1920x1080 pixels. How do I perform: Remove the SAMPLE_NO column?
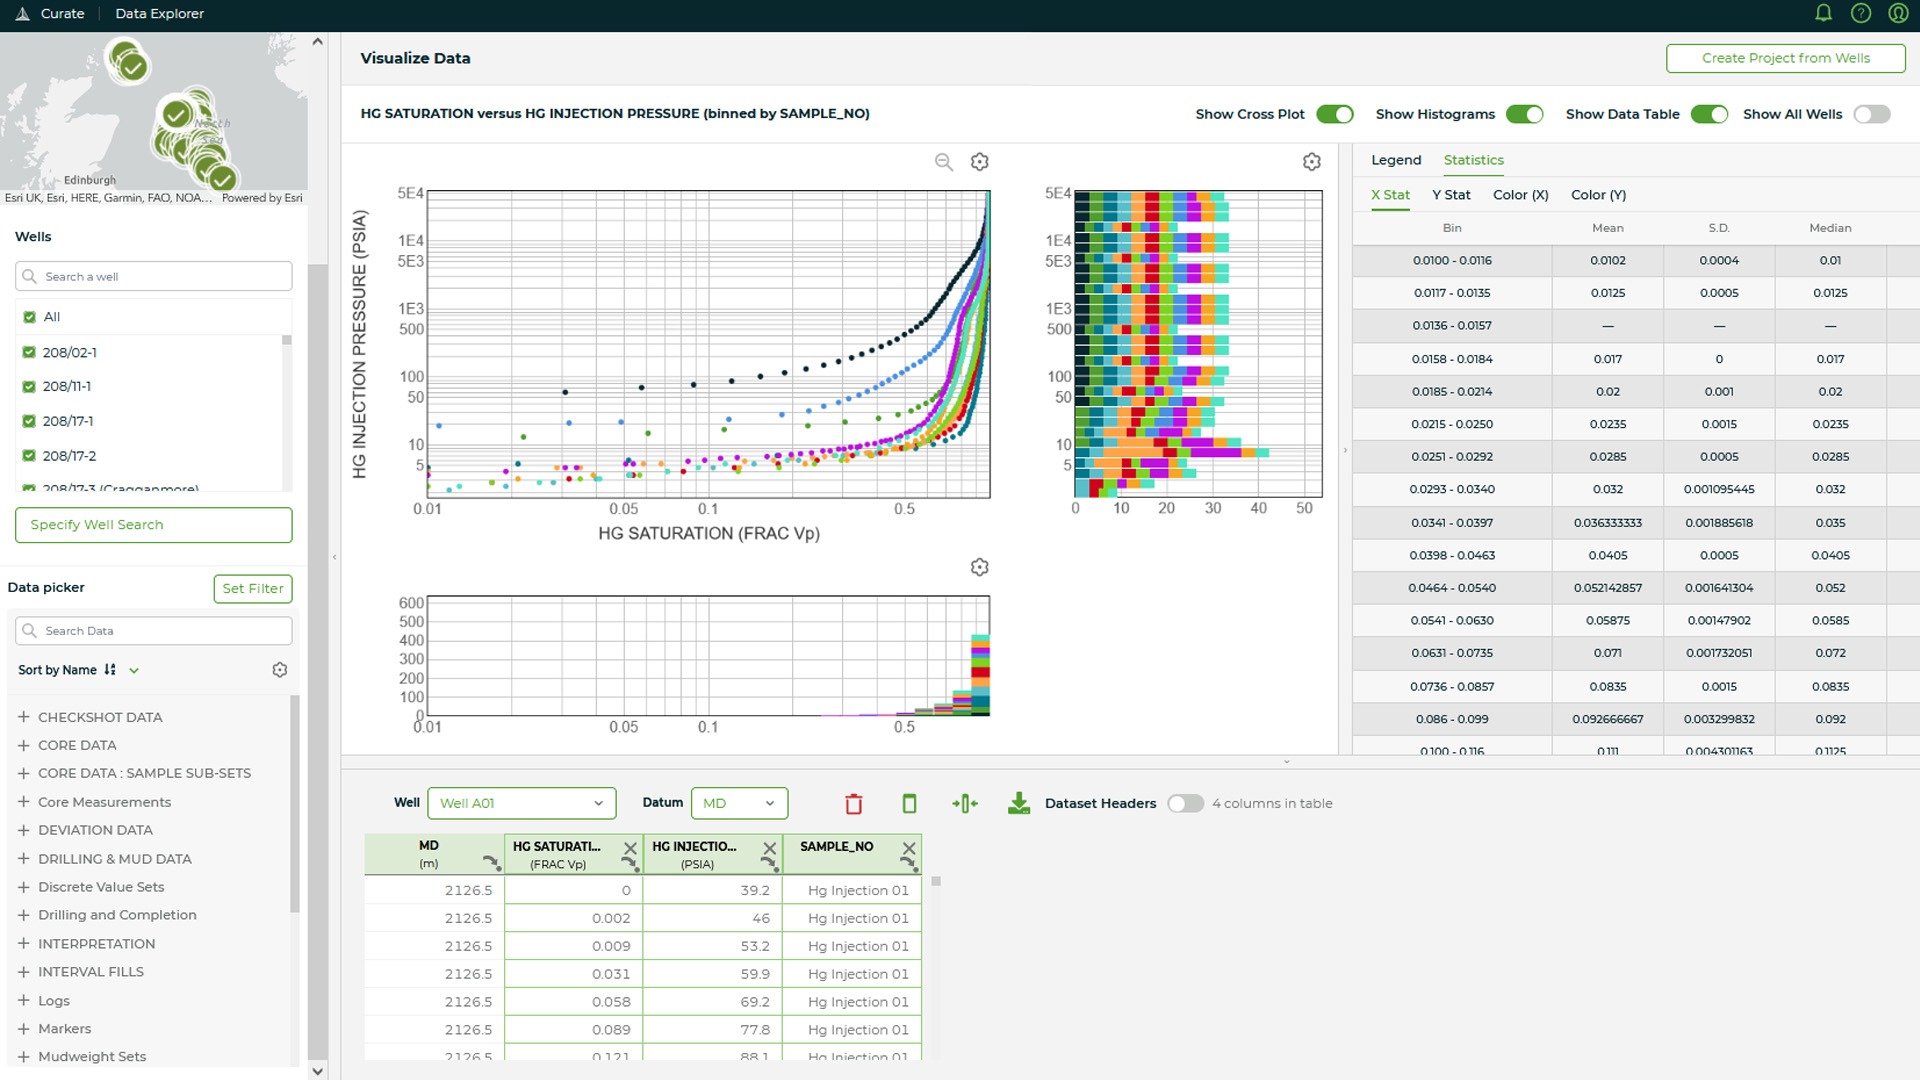(908, 848)
